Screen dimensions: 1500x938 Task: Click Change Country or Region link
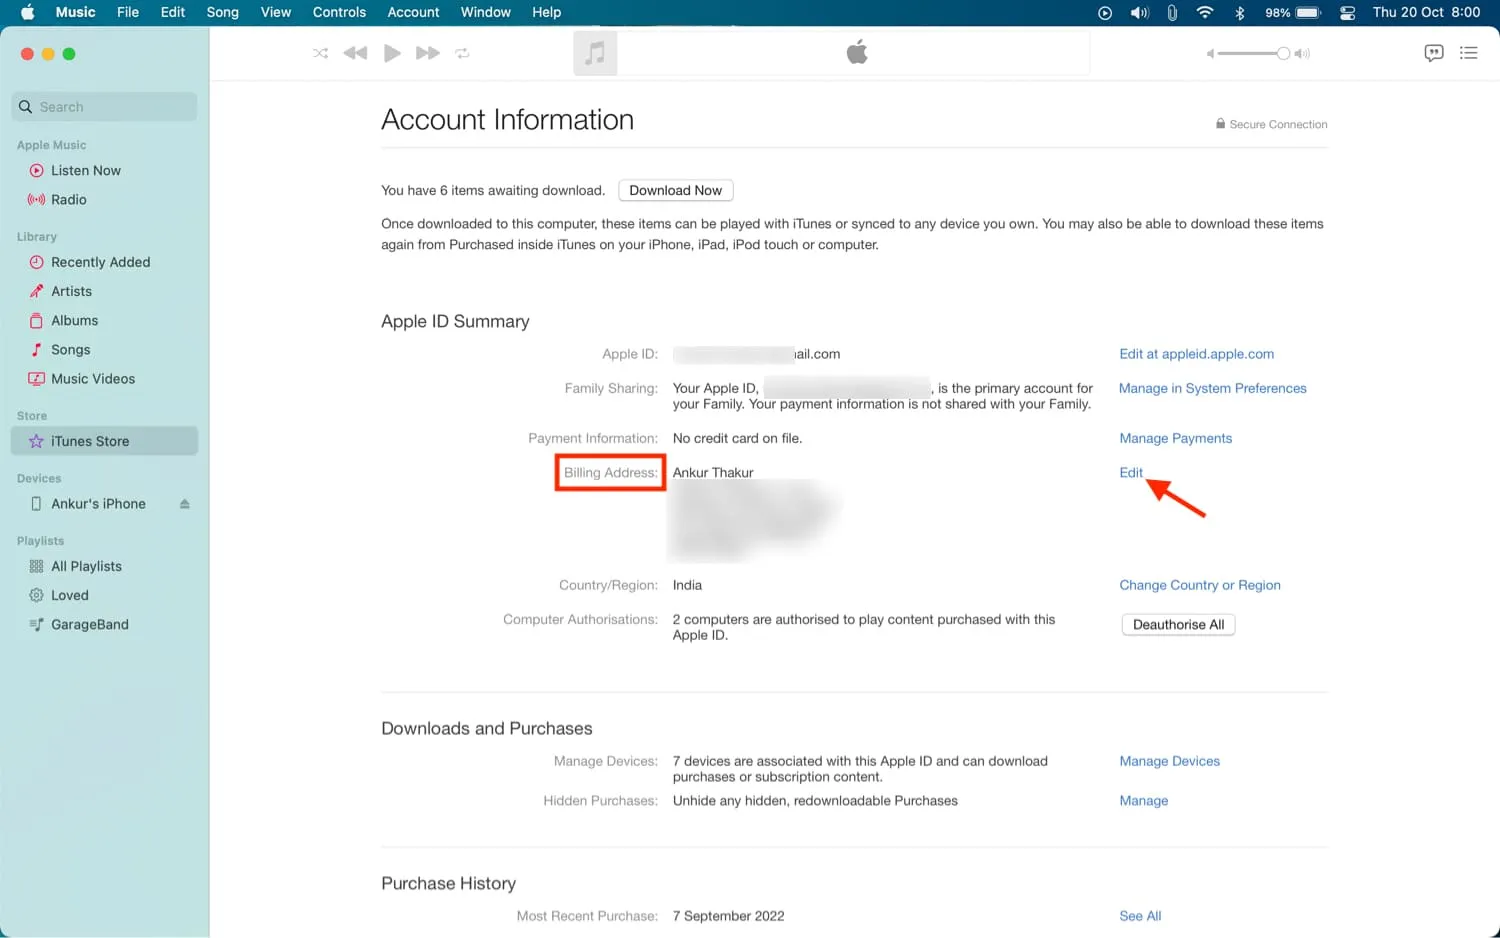1200,585
